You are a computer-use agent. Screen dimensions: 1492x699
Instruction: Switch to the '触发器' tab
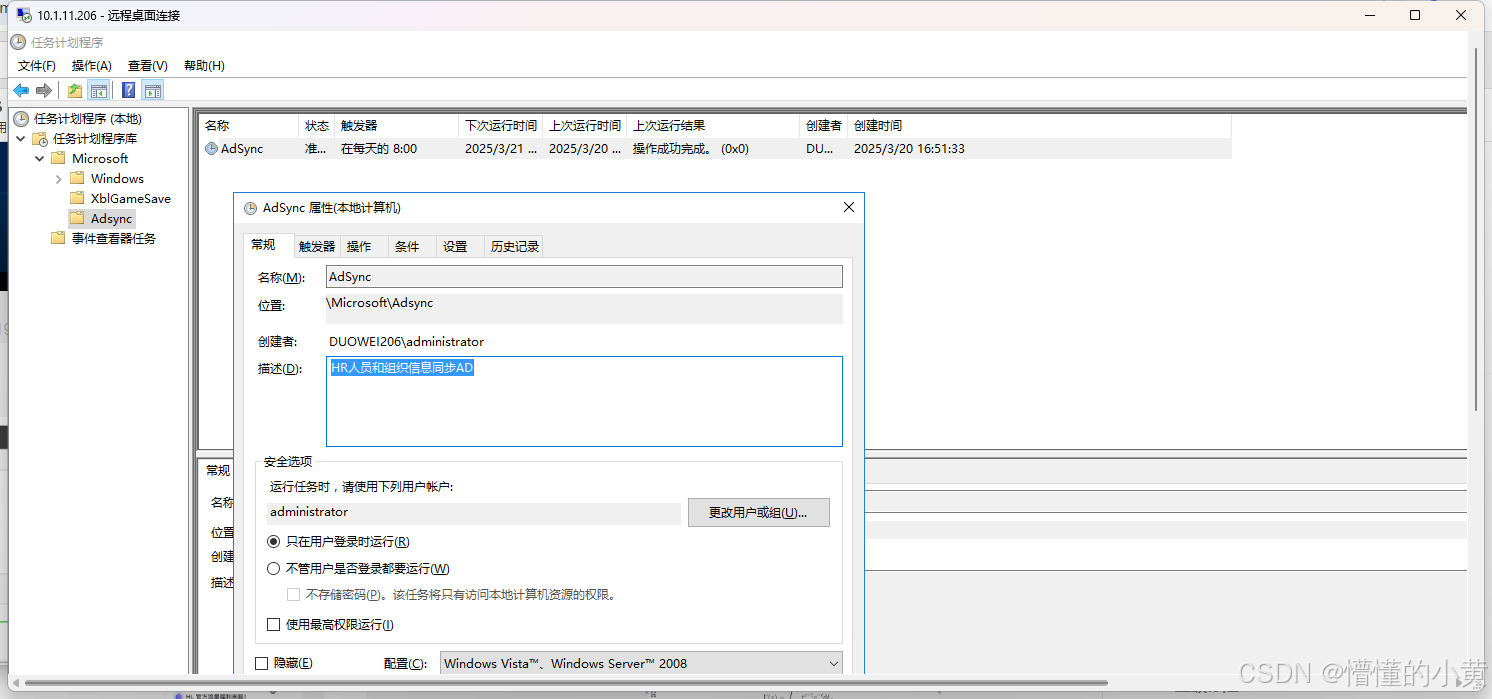click(x=317, y=247)
